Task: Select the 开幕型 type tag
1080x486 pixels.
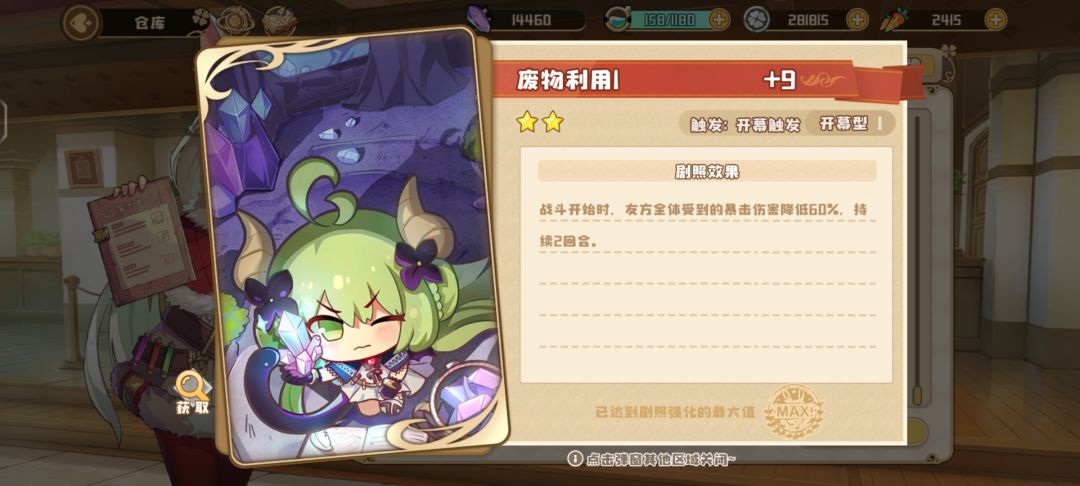Action: pos(850,124)
